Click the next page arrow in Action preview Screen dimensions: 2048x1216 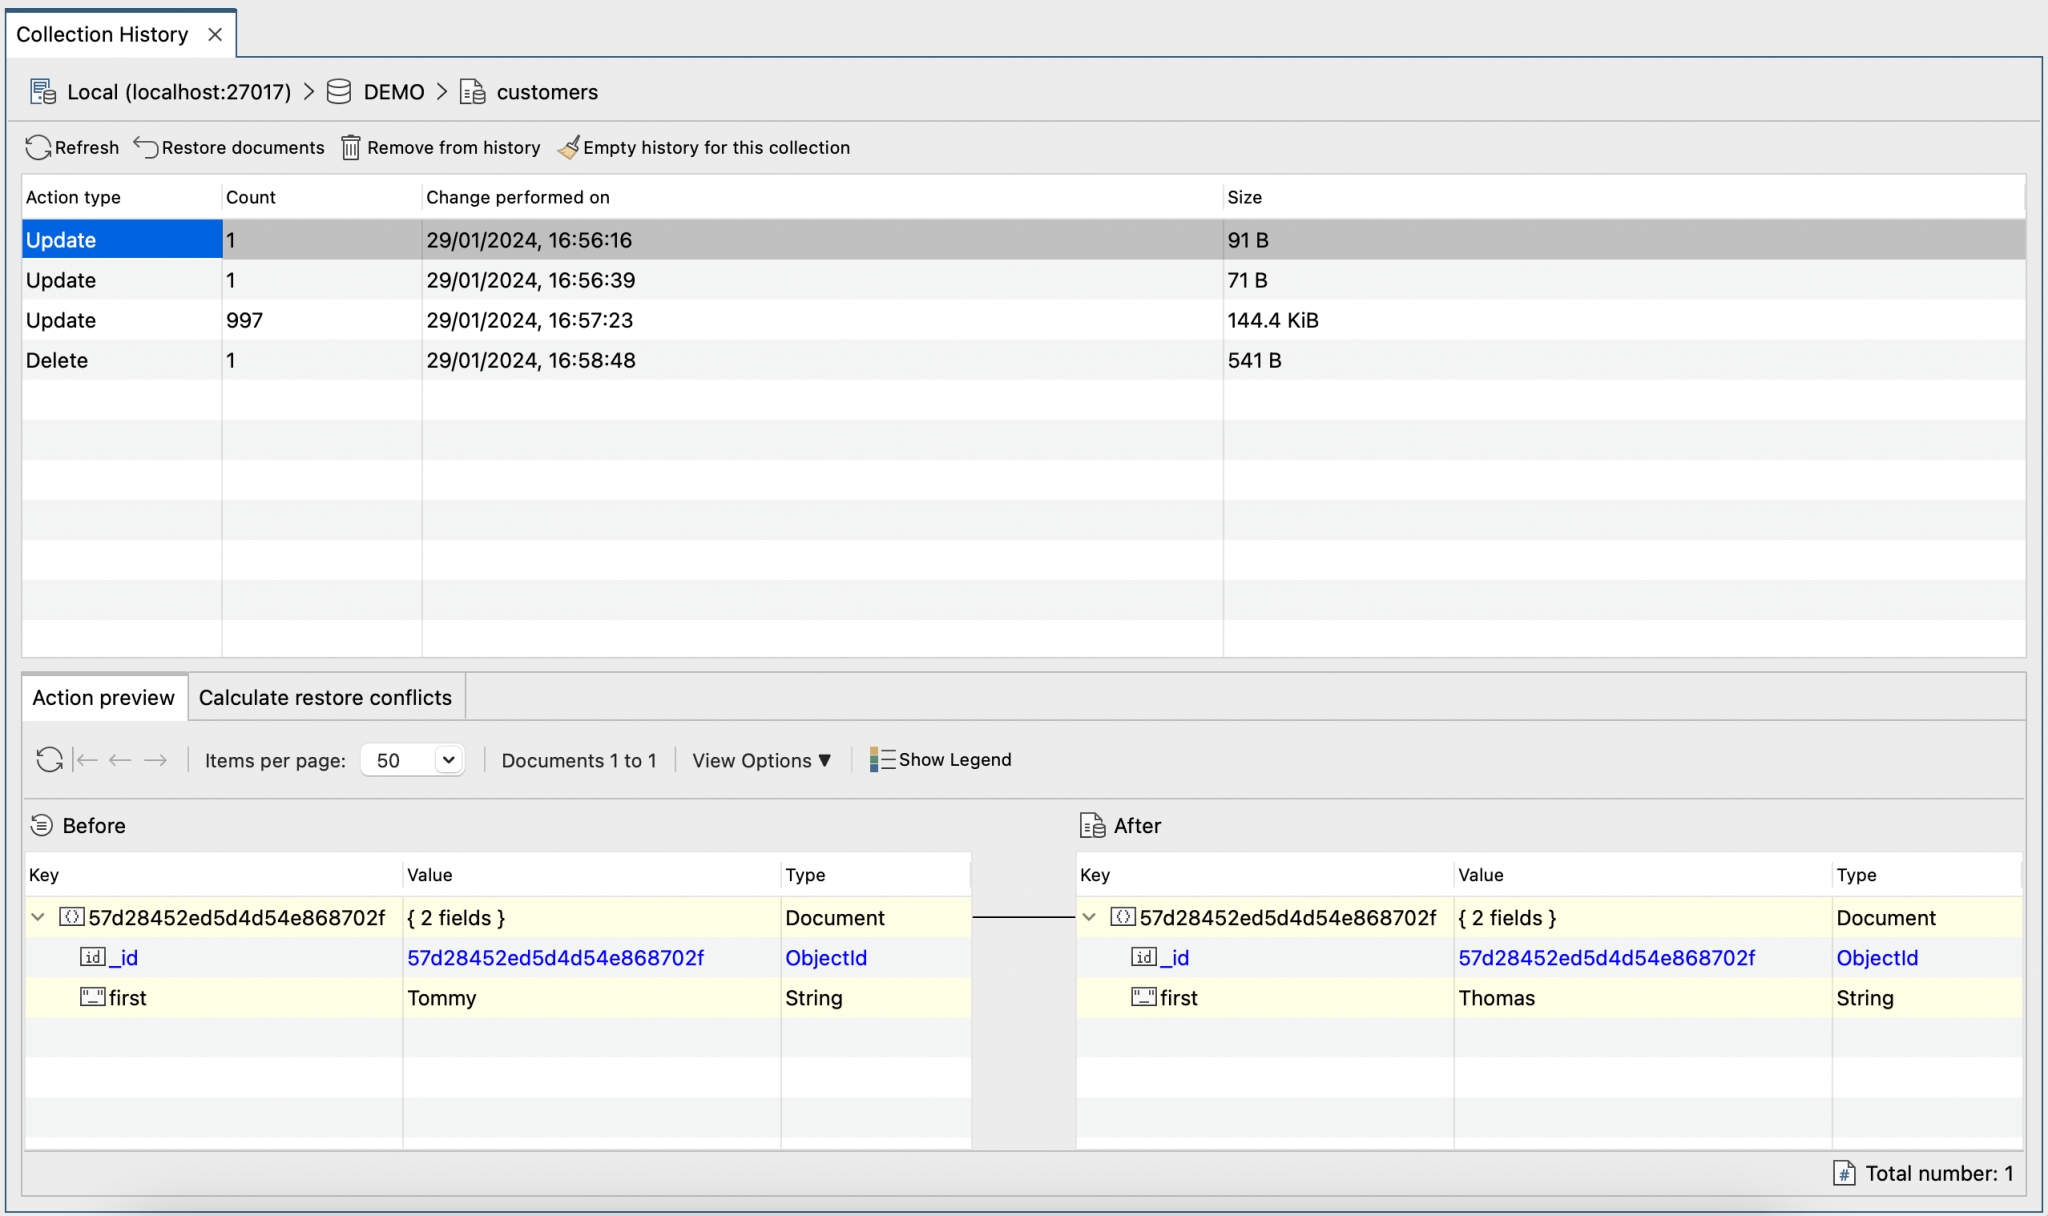click(156, 760)
